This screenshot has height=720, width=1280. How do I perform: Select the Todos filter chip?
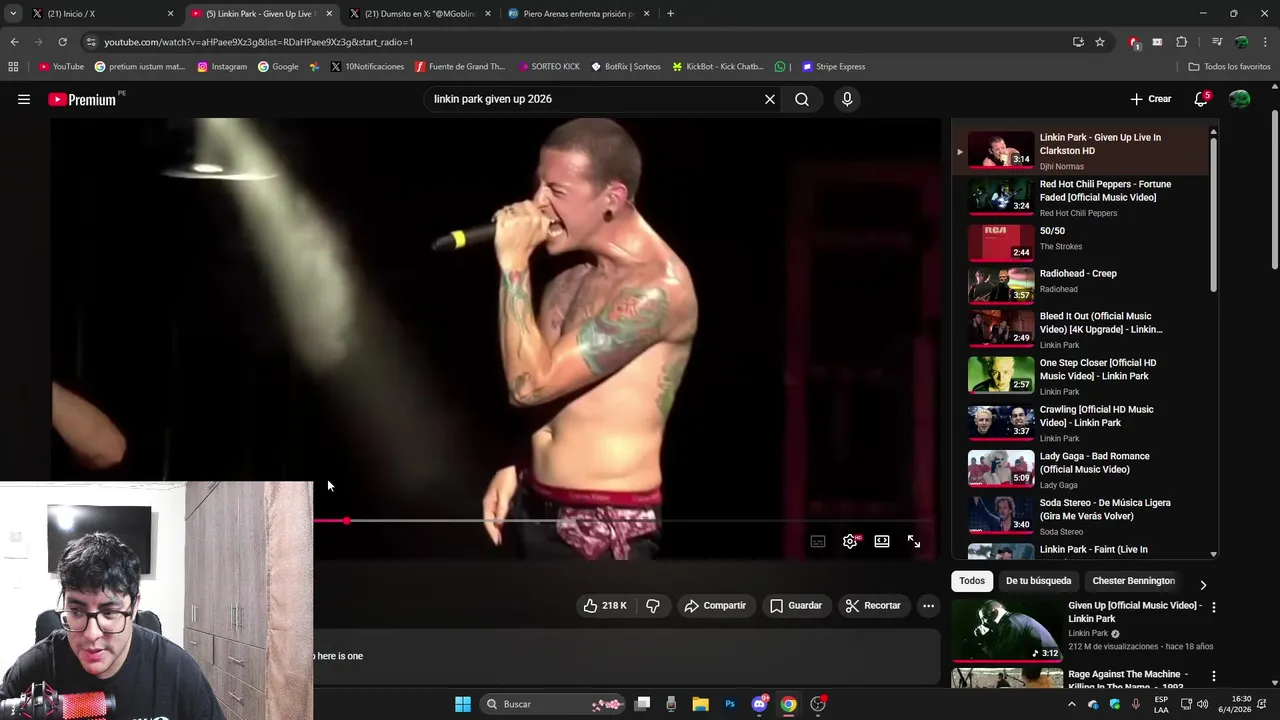972,581
